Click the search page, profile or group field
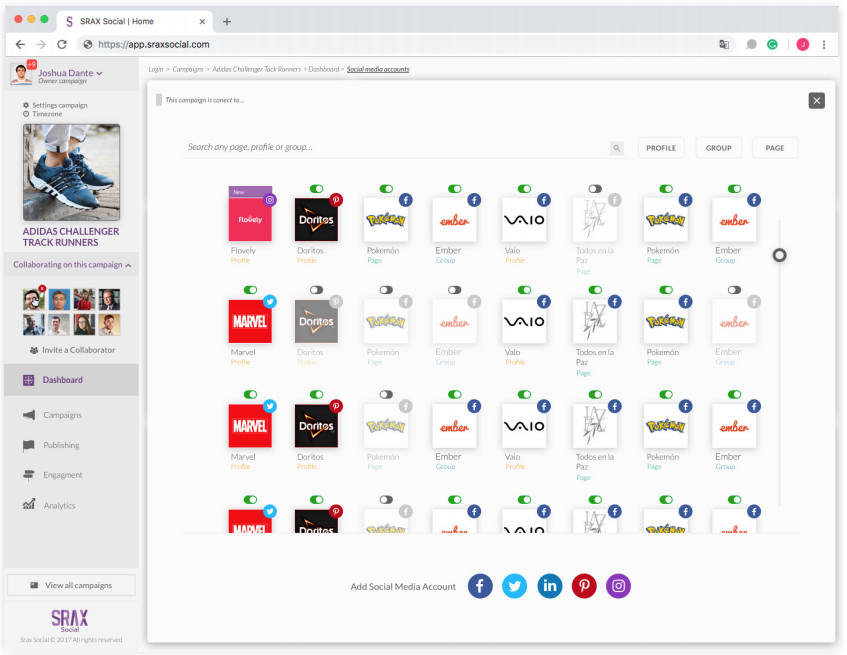 tap(397, 147)
